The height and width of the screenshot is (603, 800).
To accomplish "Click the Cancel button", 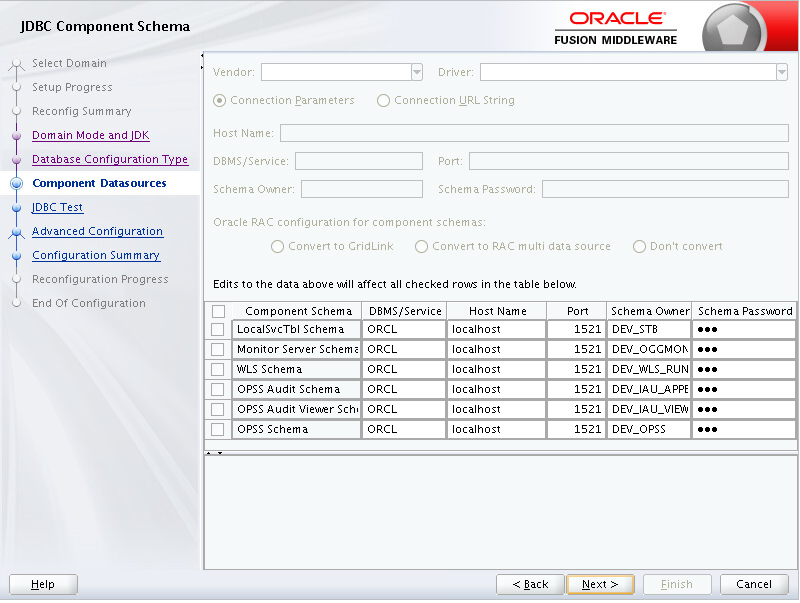I will coord(754,585).
